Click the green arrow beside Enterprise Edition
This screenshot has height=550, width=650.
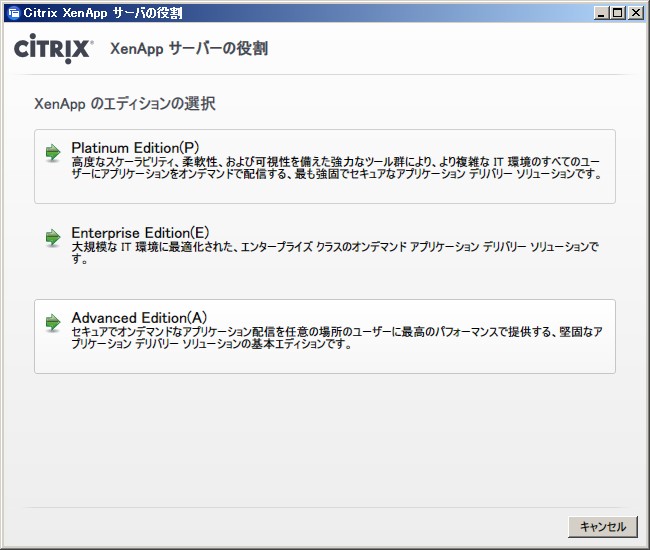[53, 238]
